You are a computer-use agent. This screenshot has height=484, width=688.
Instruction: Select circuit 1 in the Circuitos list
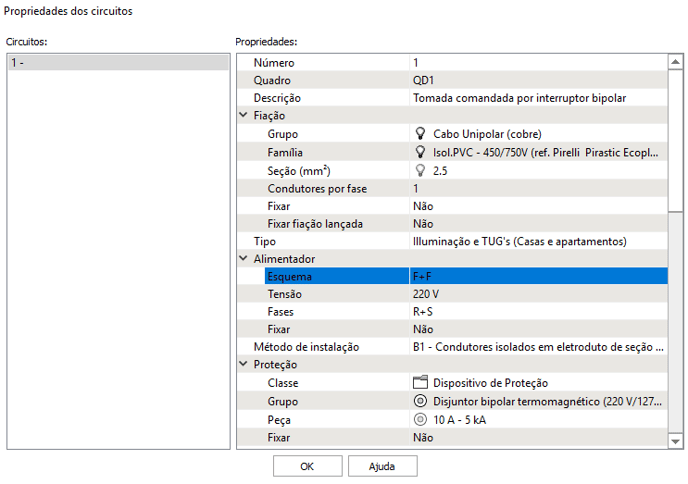coord(117,63)
